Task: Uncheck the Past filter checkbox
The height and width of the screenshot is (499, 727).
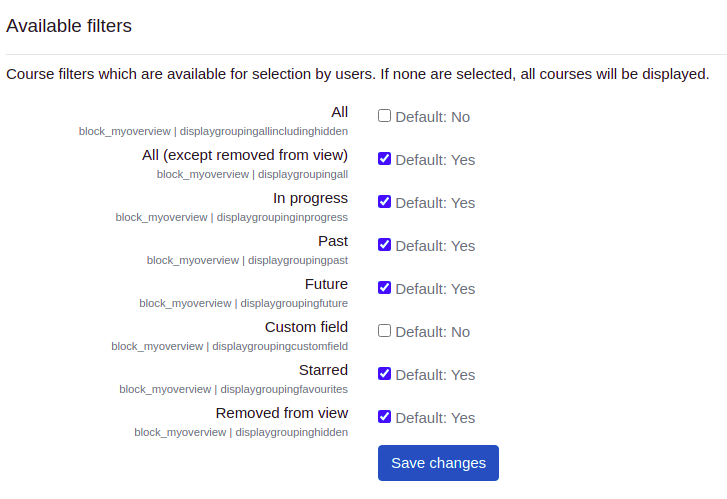Action: (384, 244)
